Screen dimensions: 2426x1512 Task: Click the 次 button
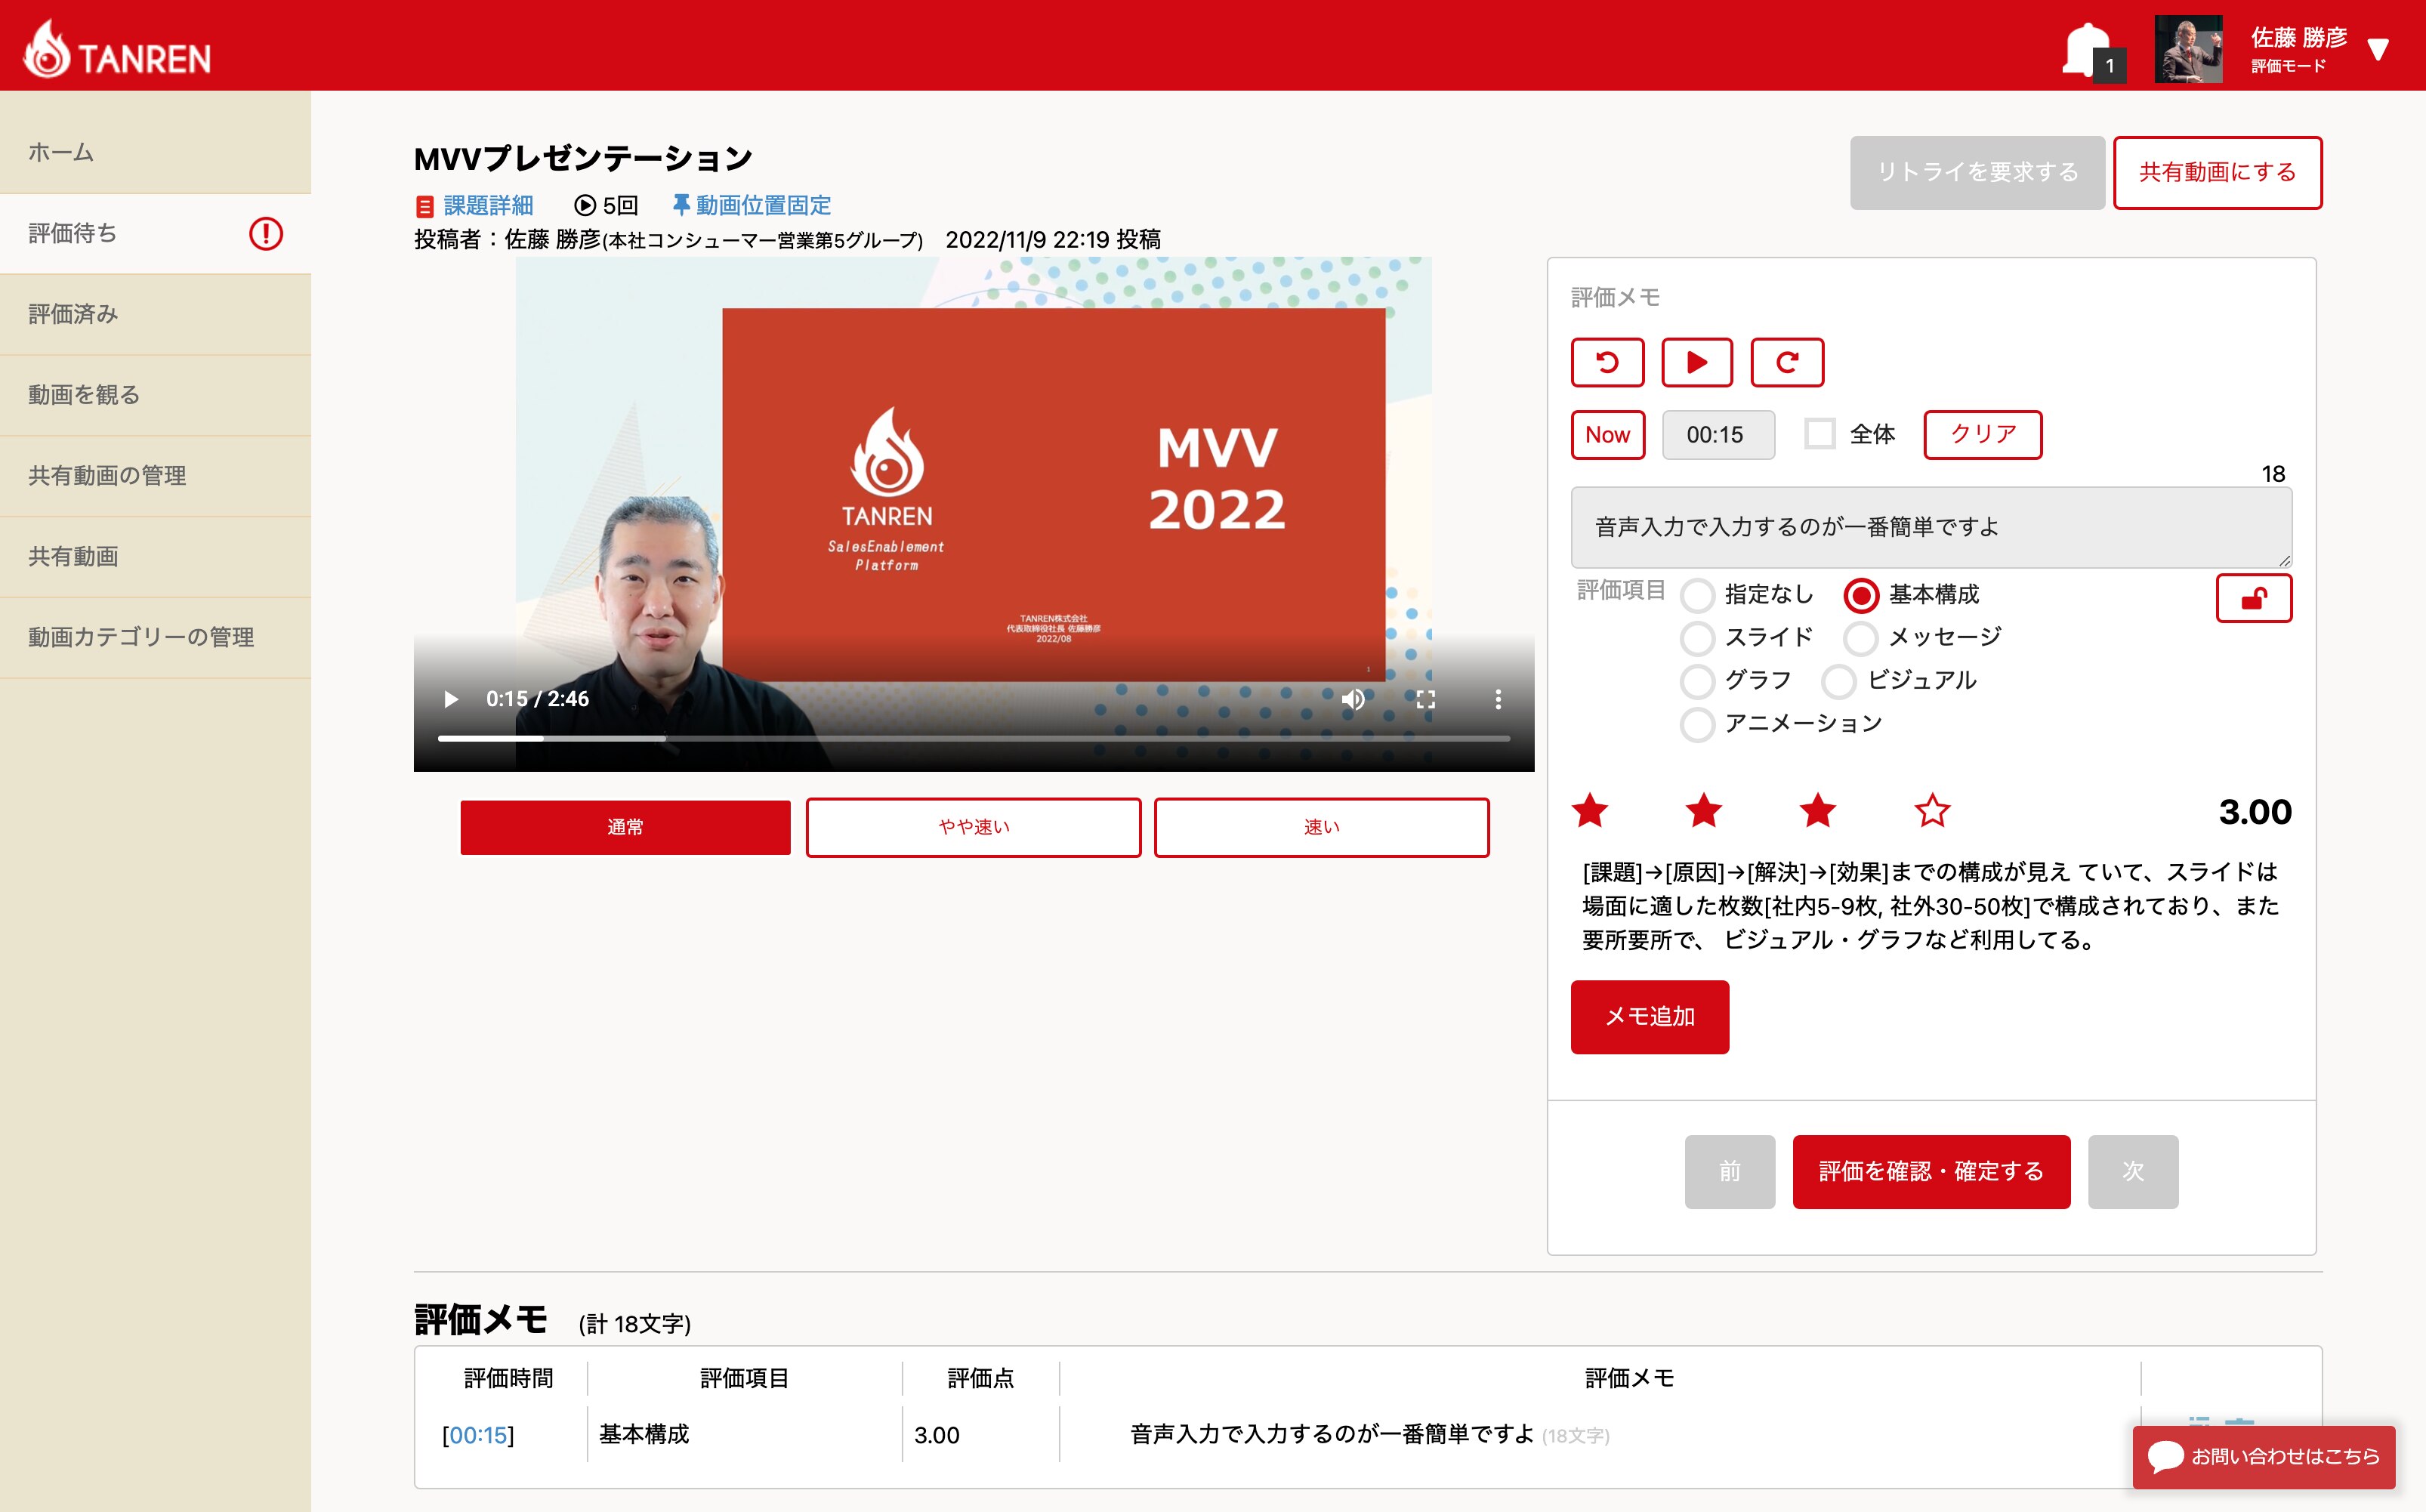pos(2133,1171)
